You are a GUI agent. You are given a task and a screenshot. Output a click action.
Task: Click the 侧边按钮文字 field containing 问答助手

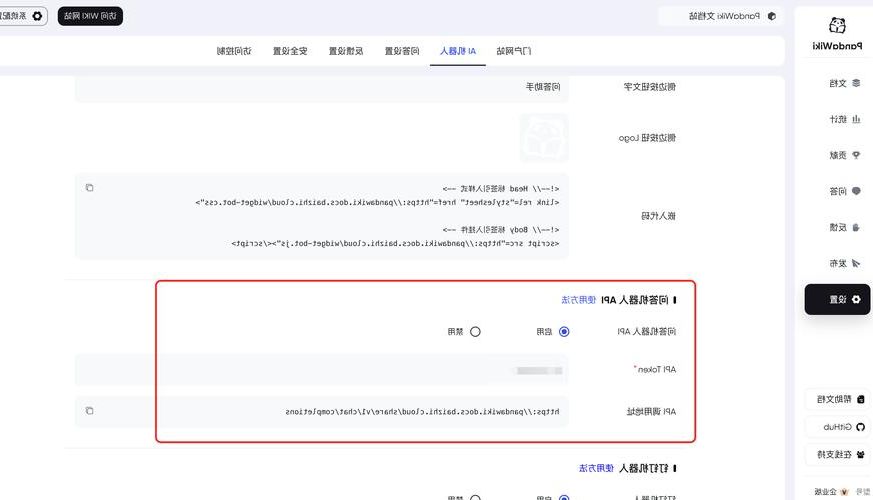322,87
